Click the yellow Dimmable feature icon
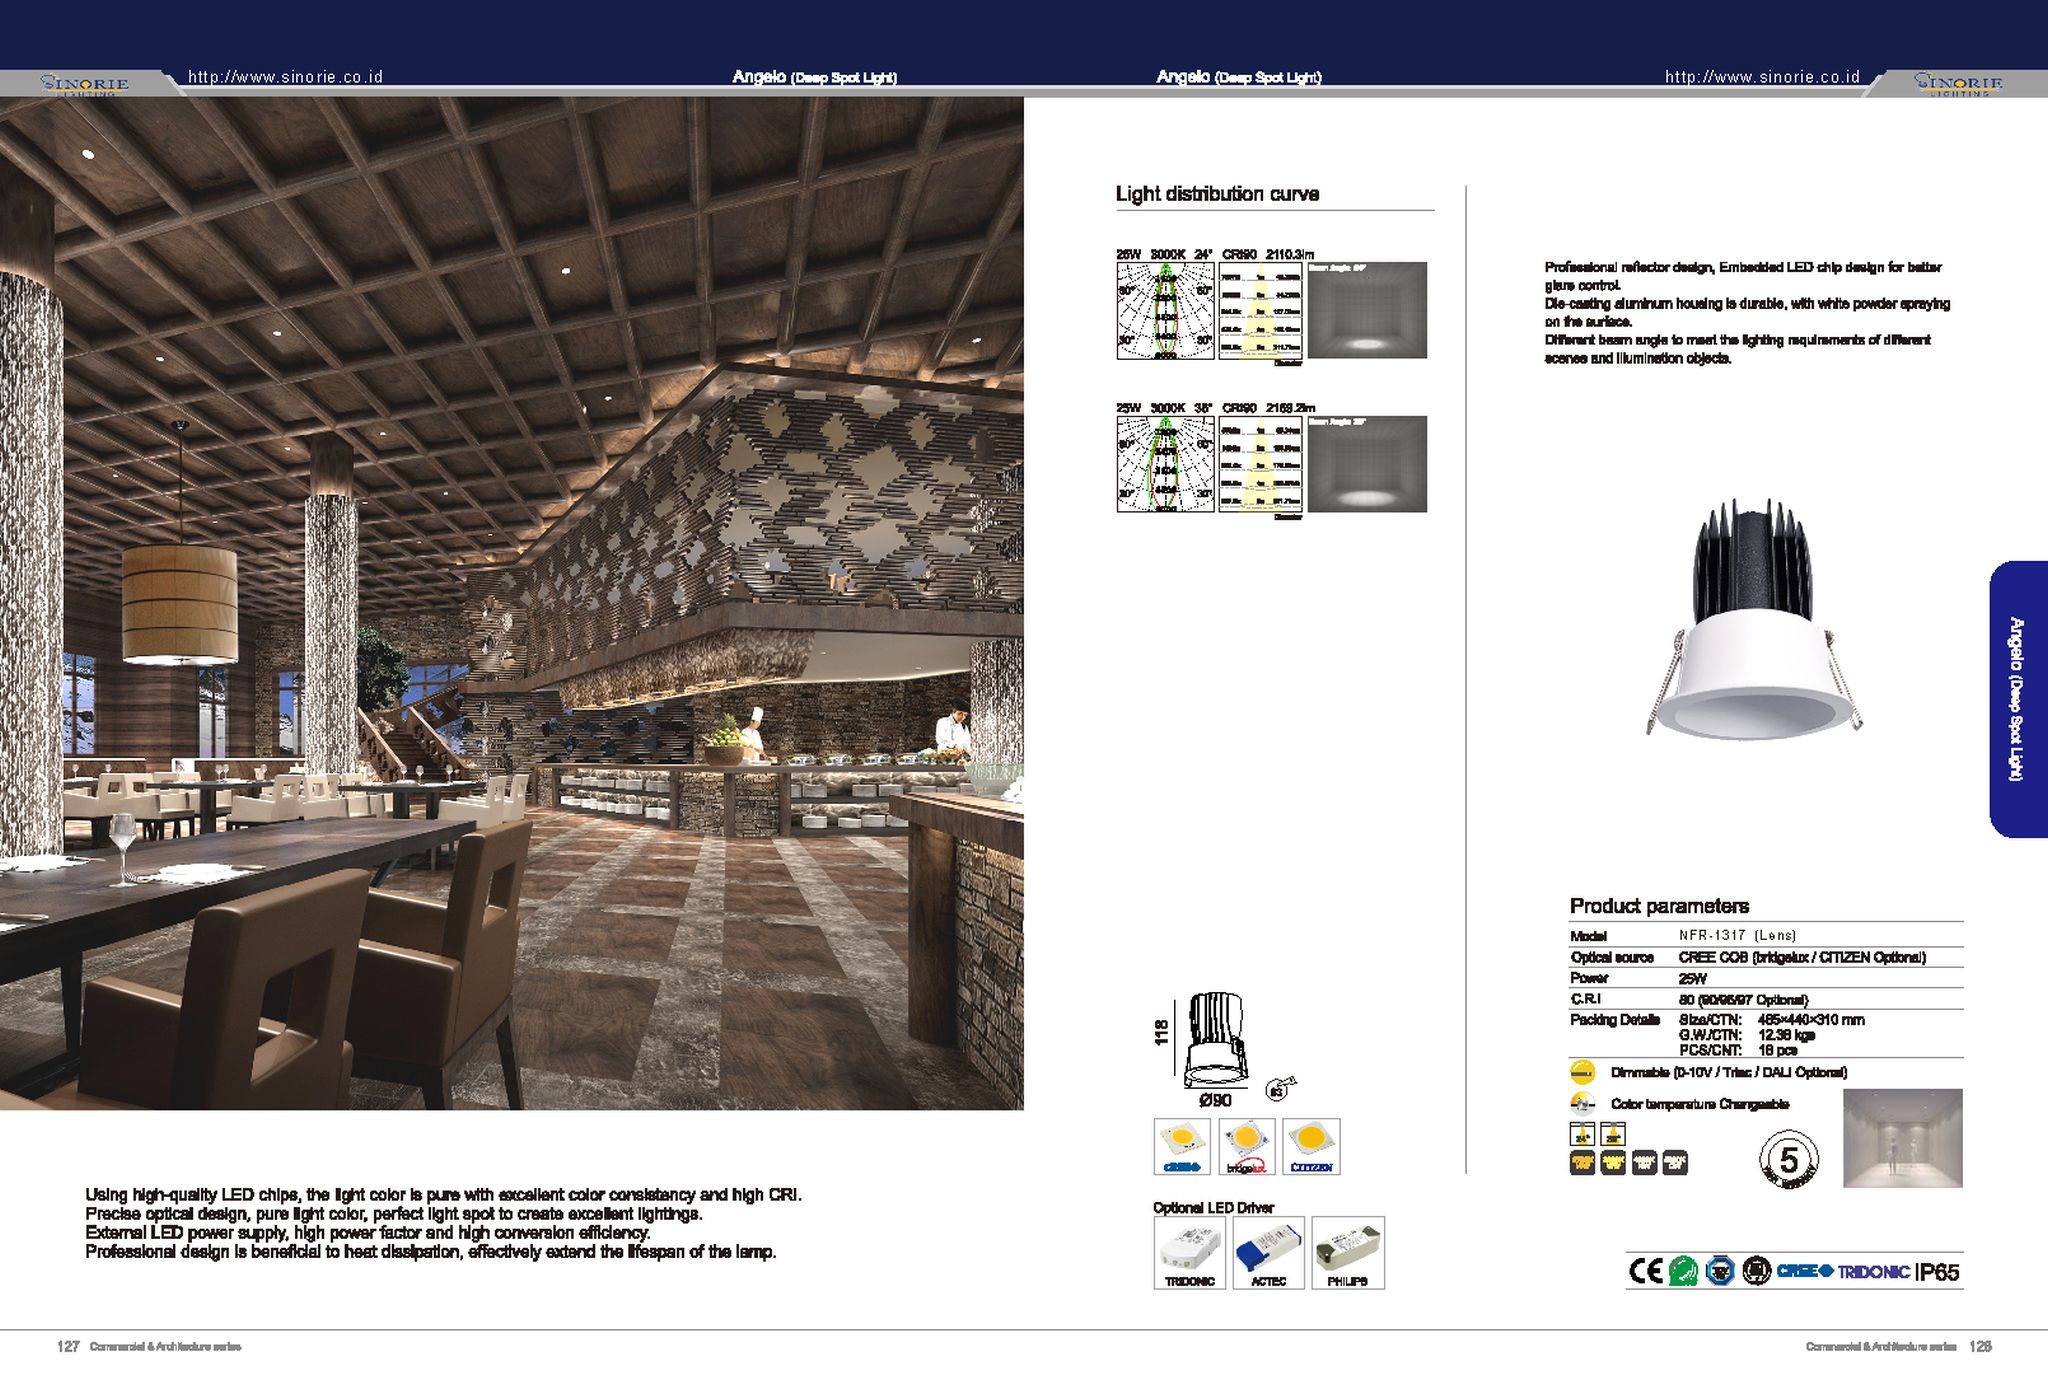This screenshot has width=2048, height=1399. pyautogui.click(x=1582, y=1072)
